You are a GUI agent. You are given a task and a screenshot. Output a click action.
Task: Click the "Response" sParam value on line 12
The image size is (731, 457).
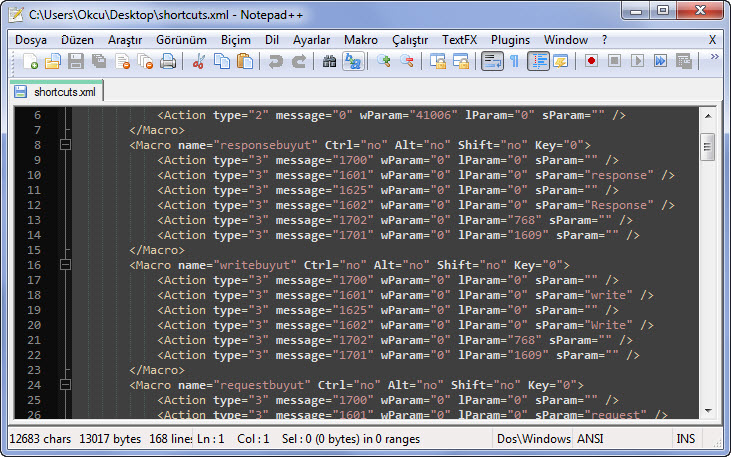(619, 205)
